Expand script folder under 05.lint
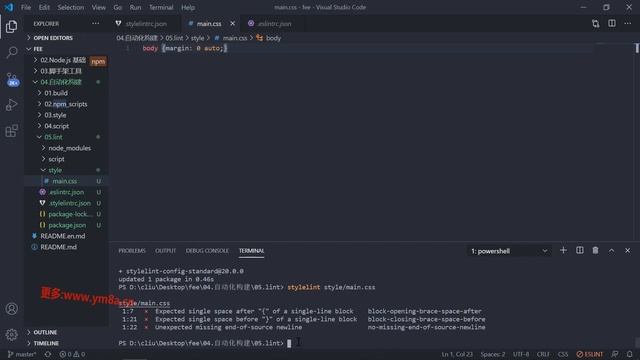The height and width of the screenshot is (360, 640). (56, 159)
